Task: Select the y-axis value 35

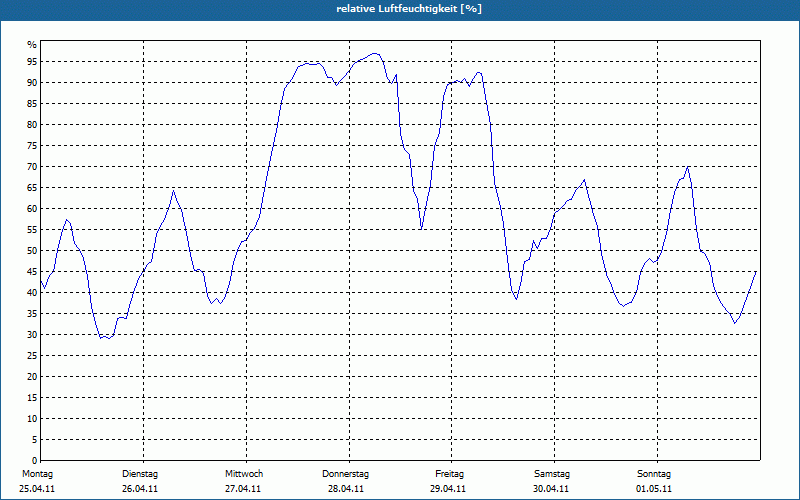Action: point(32,314)
